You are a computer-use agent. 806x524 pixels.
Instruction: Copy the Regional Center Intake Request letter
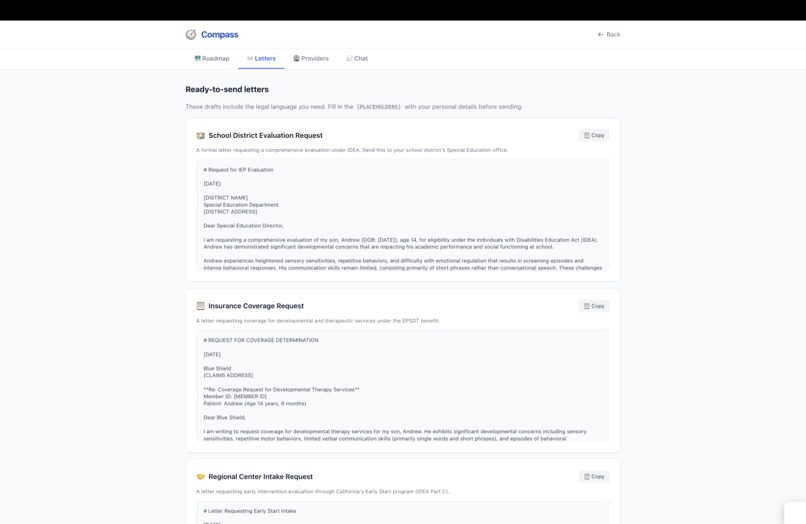(x=594, y=477)
